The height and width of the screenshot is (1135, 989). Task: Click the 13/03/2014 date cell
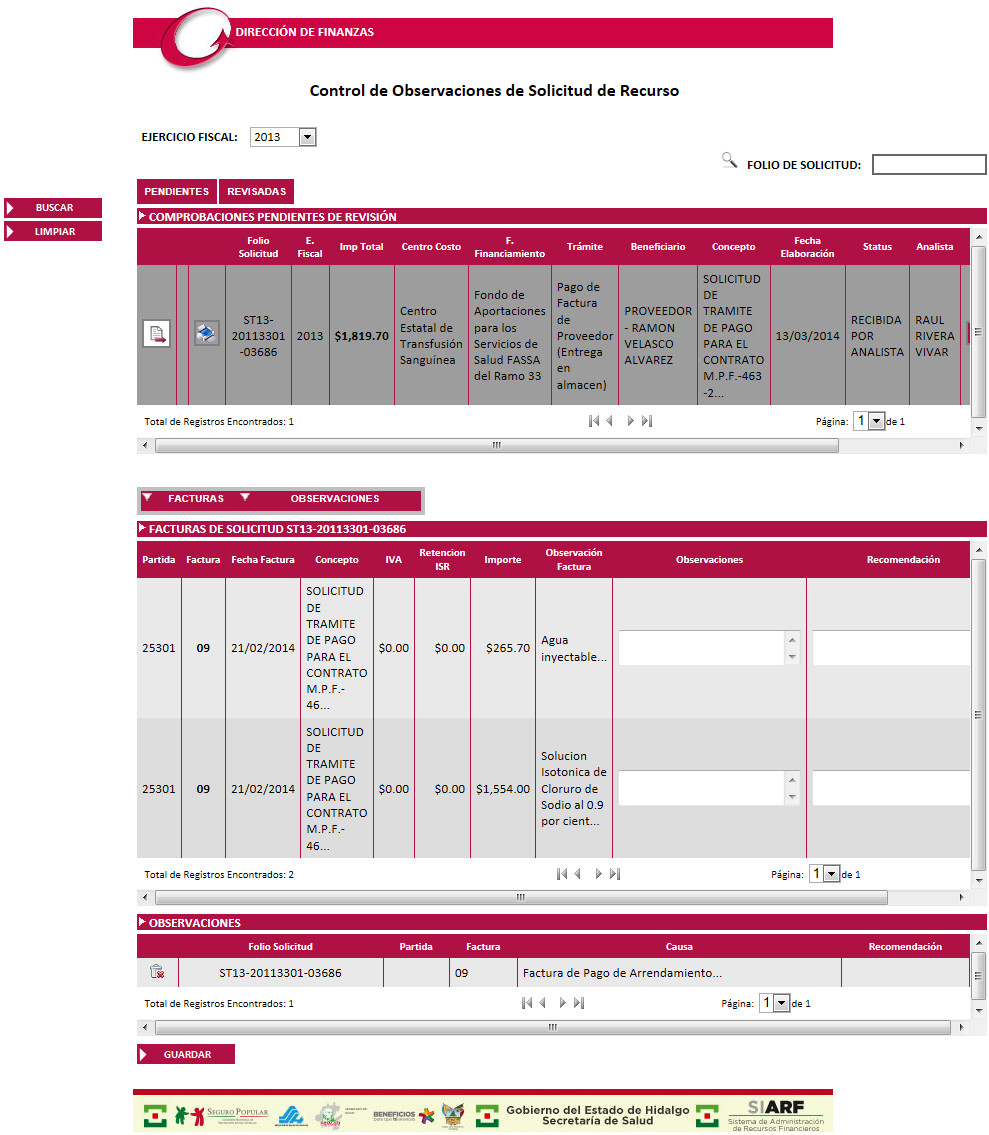click(x=807, y=336)
